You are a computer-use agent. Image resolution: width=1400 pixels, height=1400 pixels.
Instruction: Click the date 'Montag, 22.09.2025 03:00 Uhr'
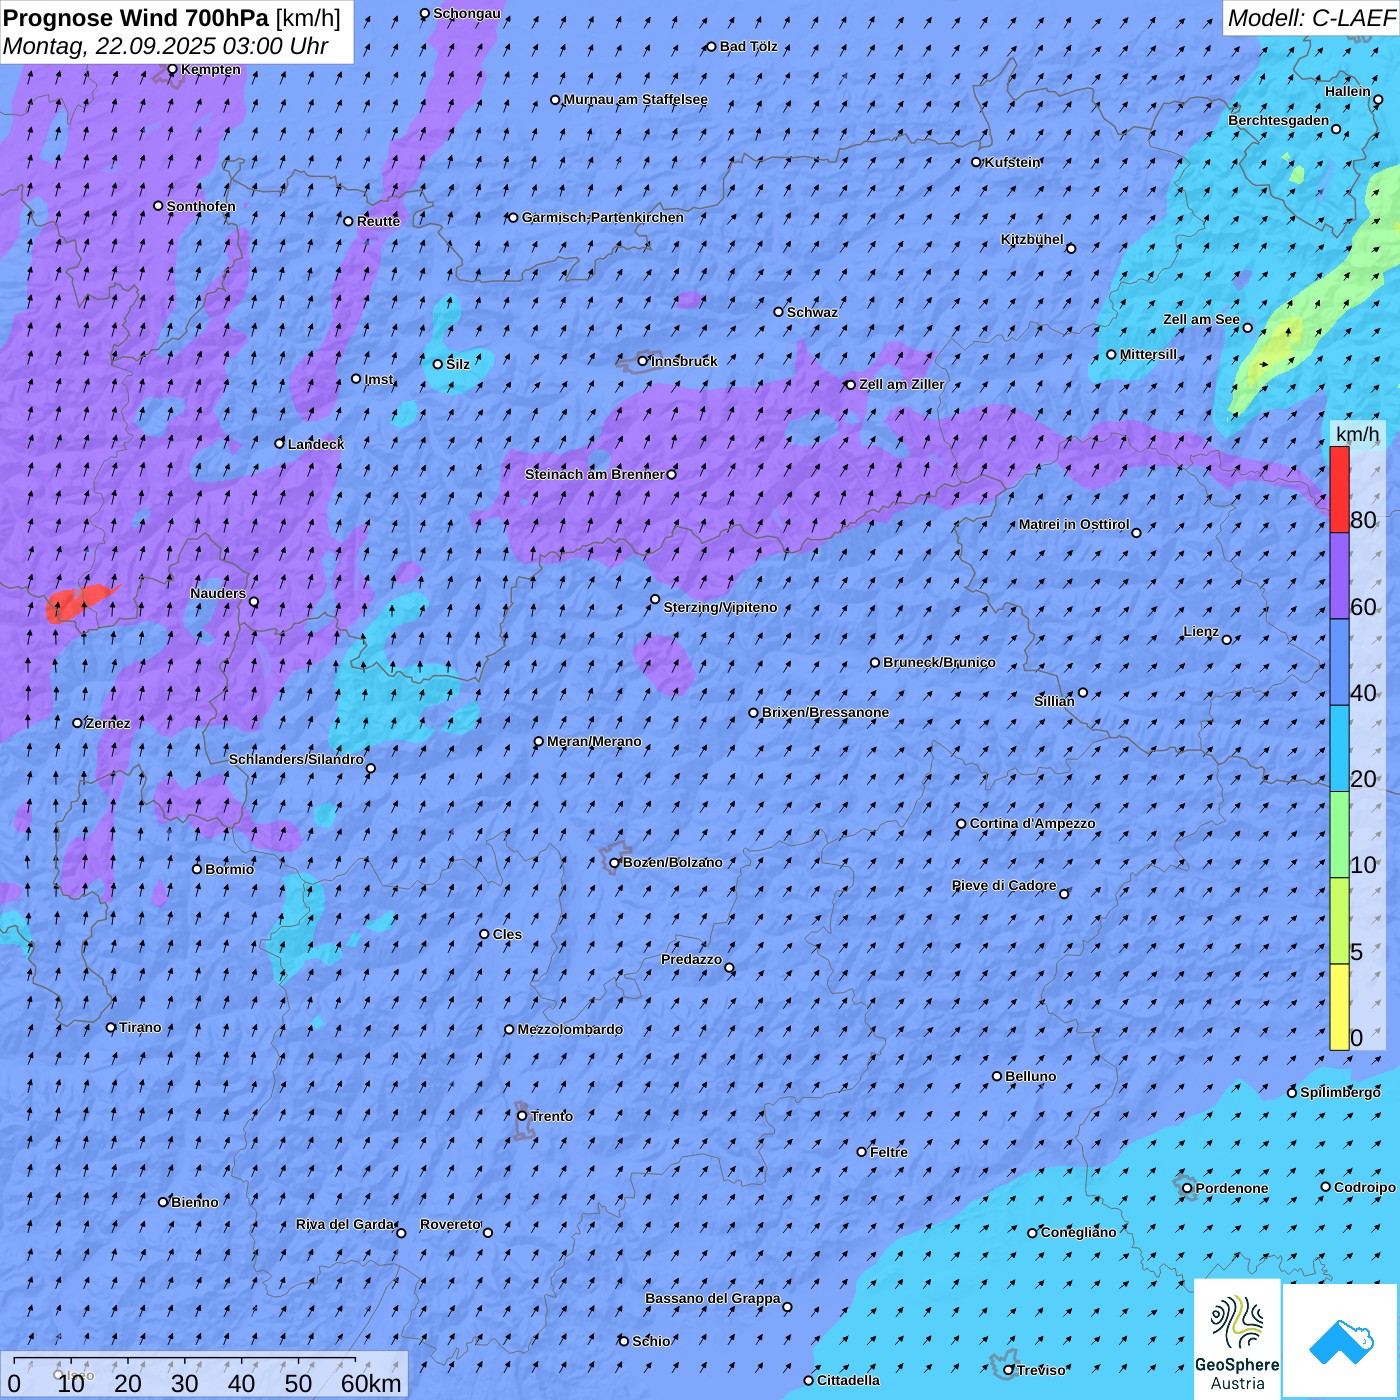point(166,46)
